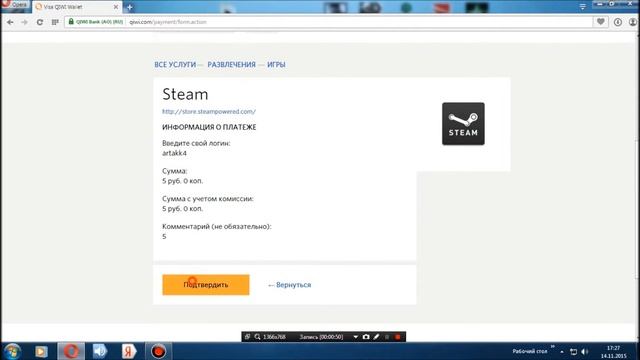640x360 pixels.
Task: Open the volume tray icon
Action: [x=585, y=351]
